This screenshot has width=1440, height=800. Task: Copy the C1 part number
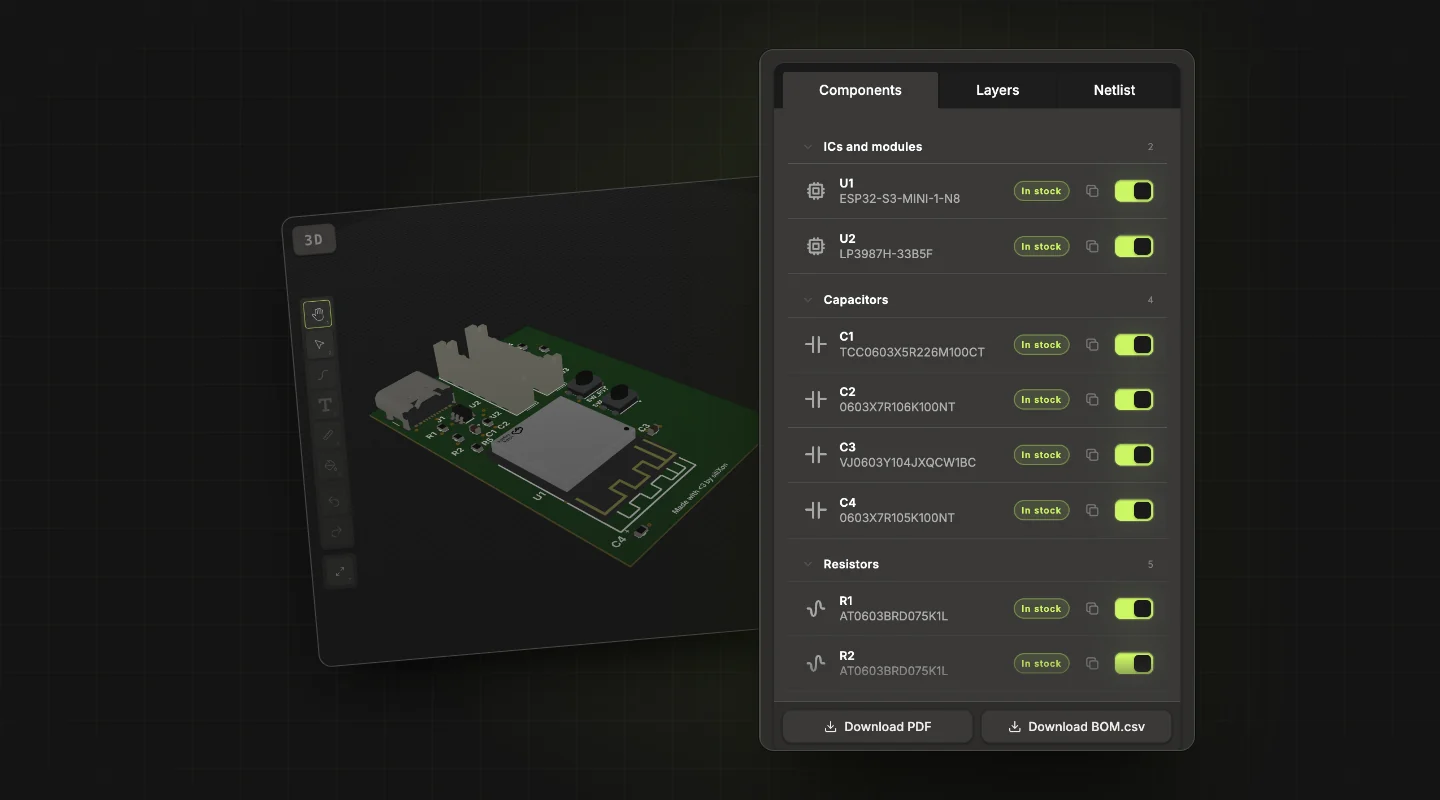pos(1092,345)
